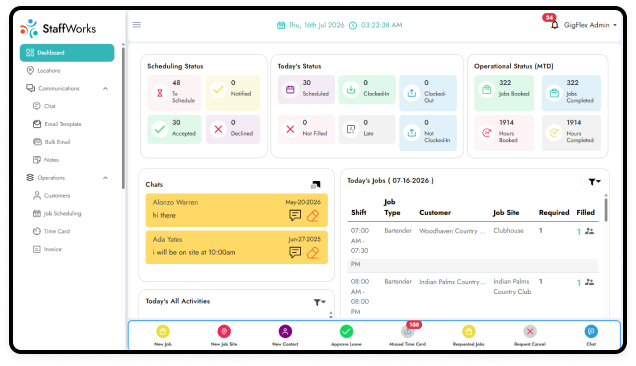Open Request Cancel shortcut

click(x=530, y=336)
